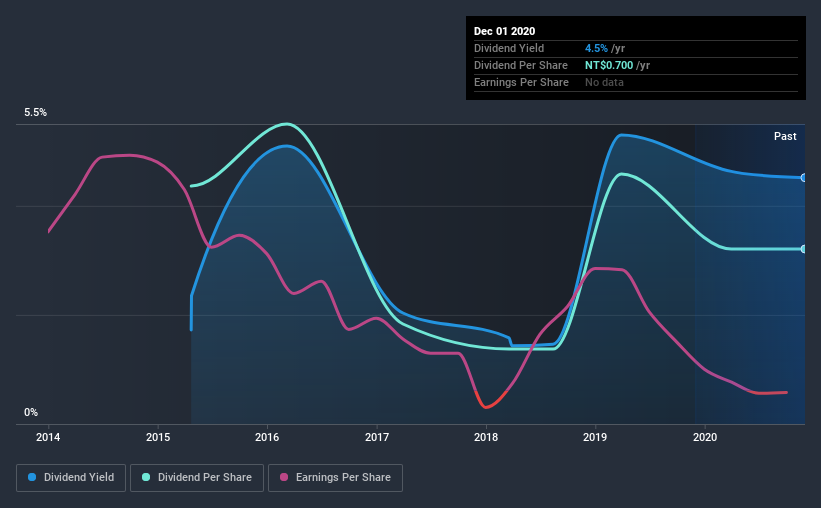Select the 2015 x-axis label
821x508 pixels.
[x=158, y=437]
